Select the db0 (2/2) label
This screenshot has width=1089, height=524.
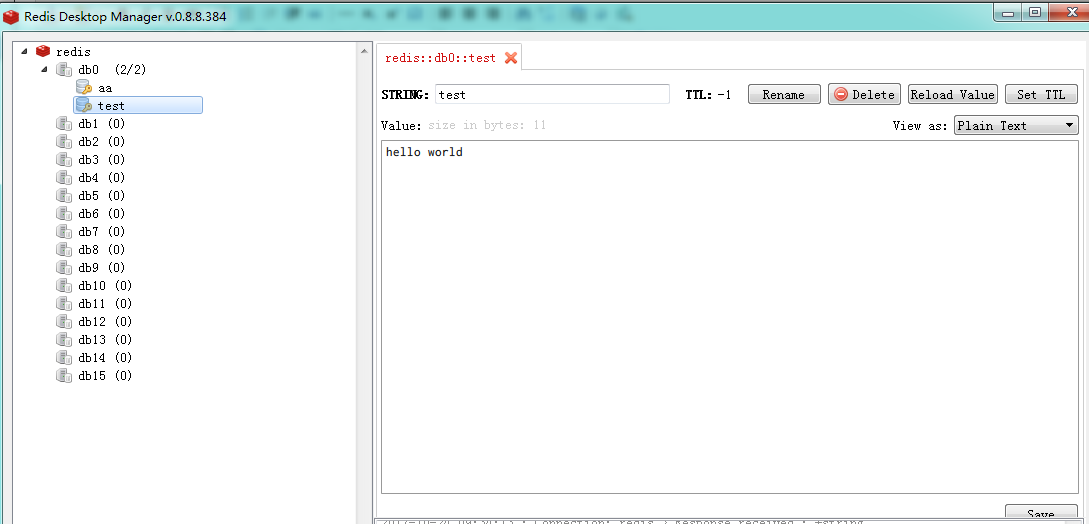click(x=112, y=69)
